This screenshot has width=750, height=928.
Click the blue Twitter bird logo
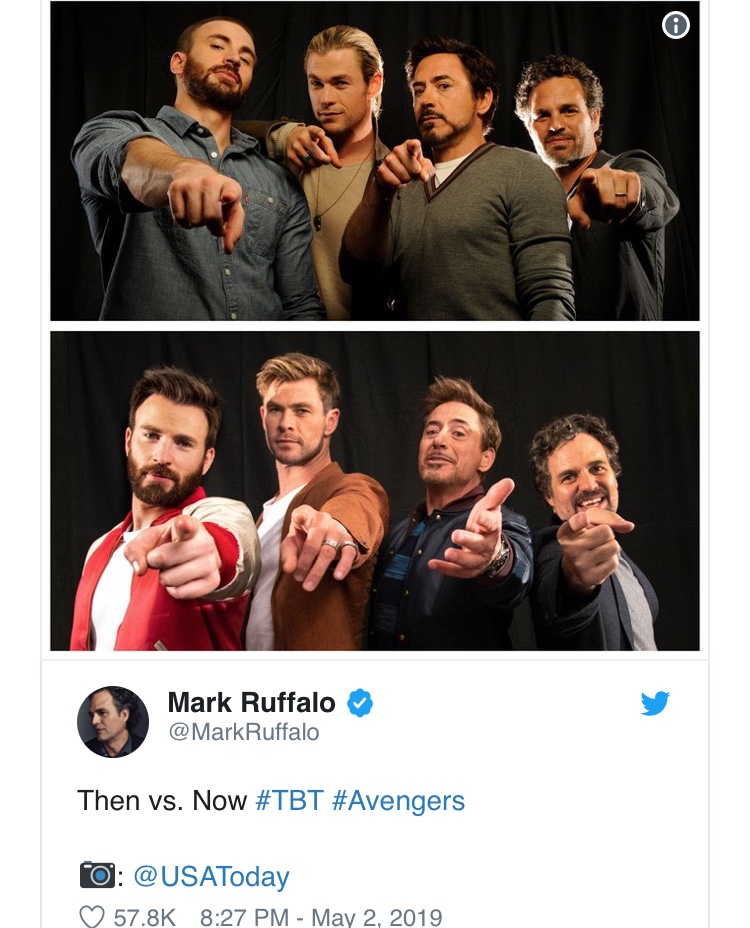tap(655, 704)
